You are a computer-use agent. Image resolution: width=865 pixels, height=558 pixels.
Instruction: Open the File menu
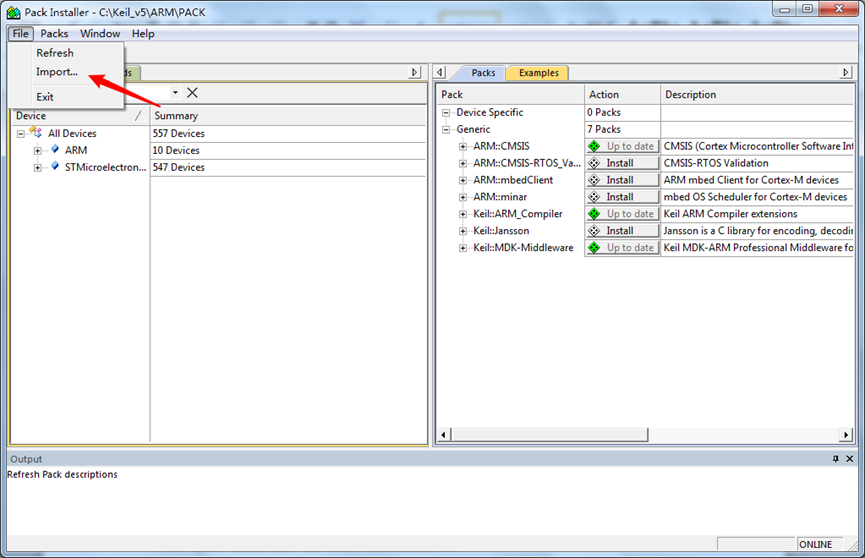[20, 34]
